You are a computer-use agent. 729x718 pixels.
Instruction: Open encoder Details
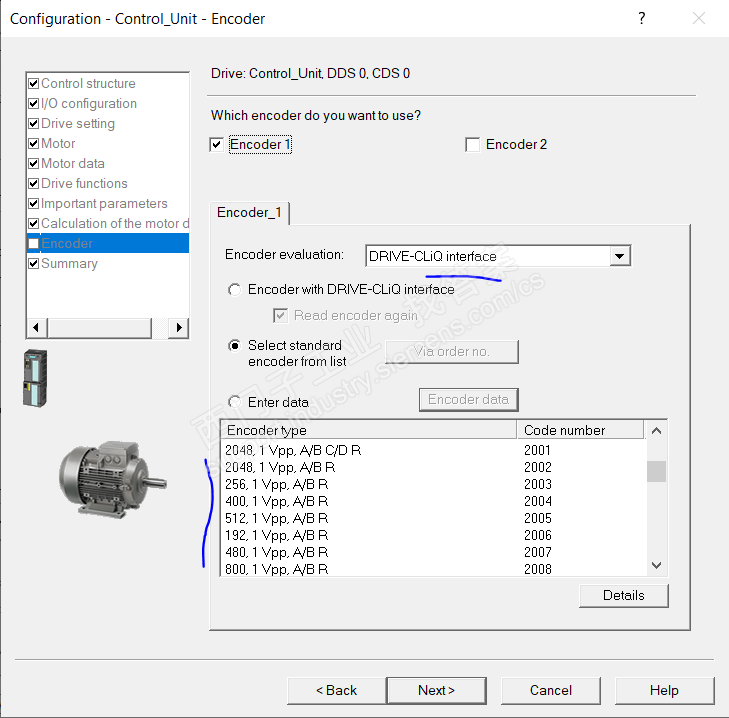tap(623, 596)
